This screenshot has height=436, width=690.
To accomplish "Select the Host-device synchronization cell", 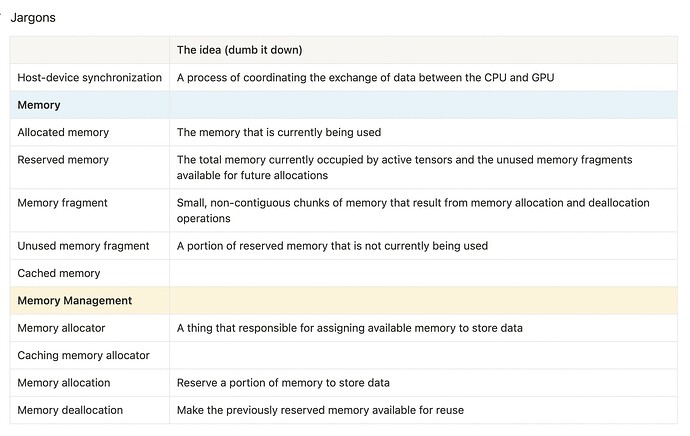I will [89, 77].
